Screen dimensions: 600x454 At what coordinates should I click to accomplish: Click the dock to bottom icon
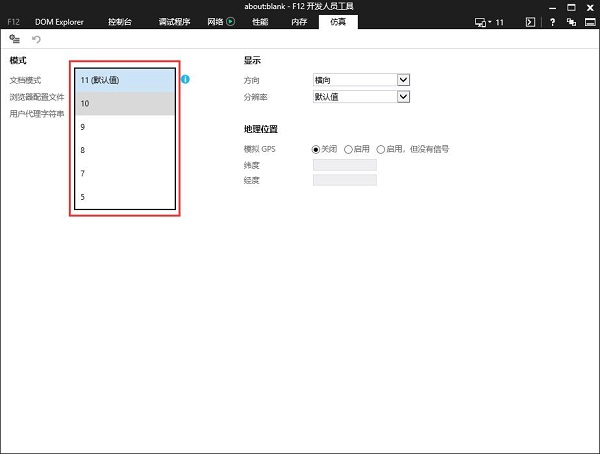click(590, 22)
